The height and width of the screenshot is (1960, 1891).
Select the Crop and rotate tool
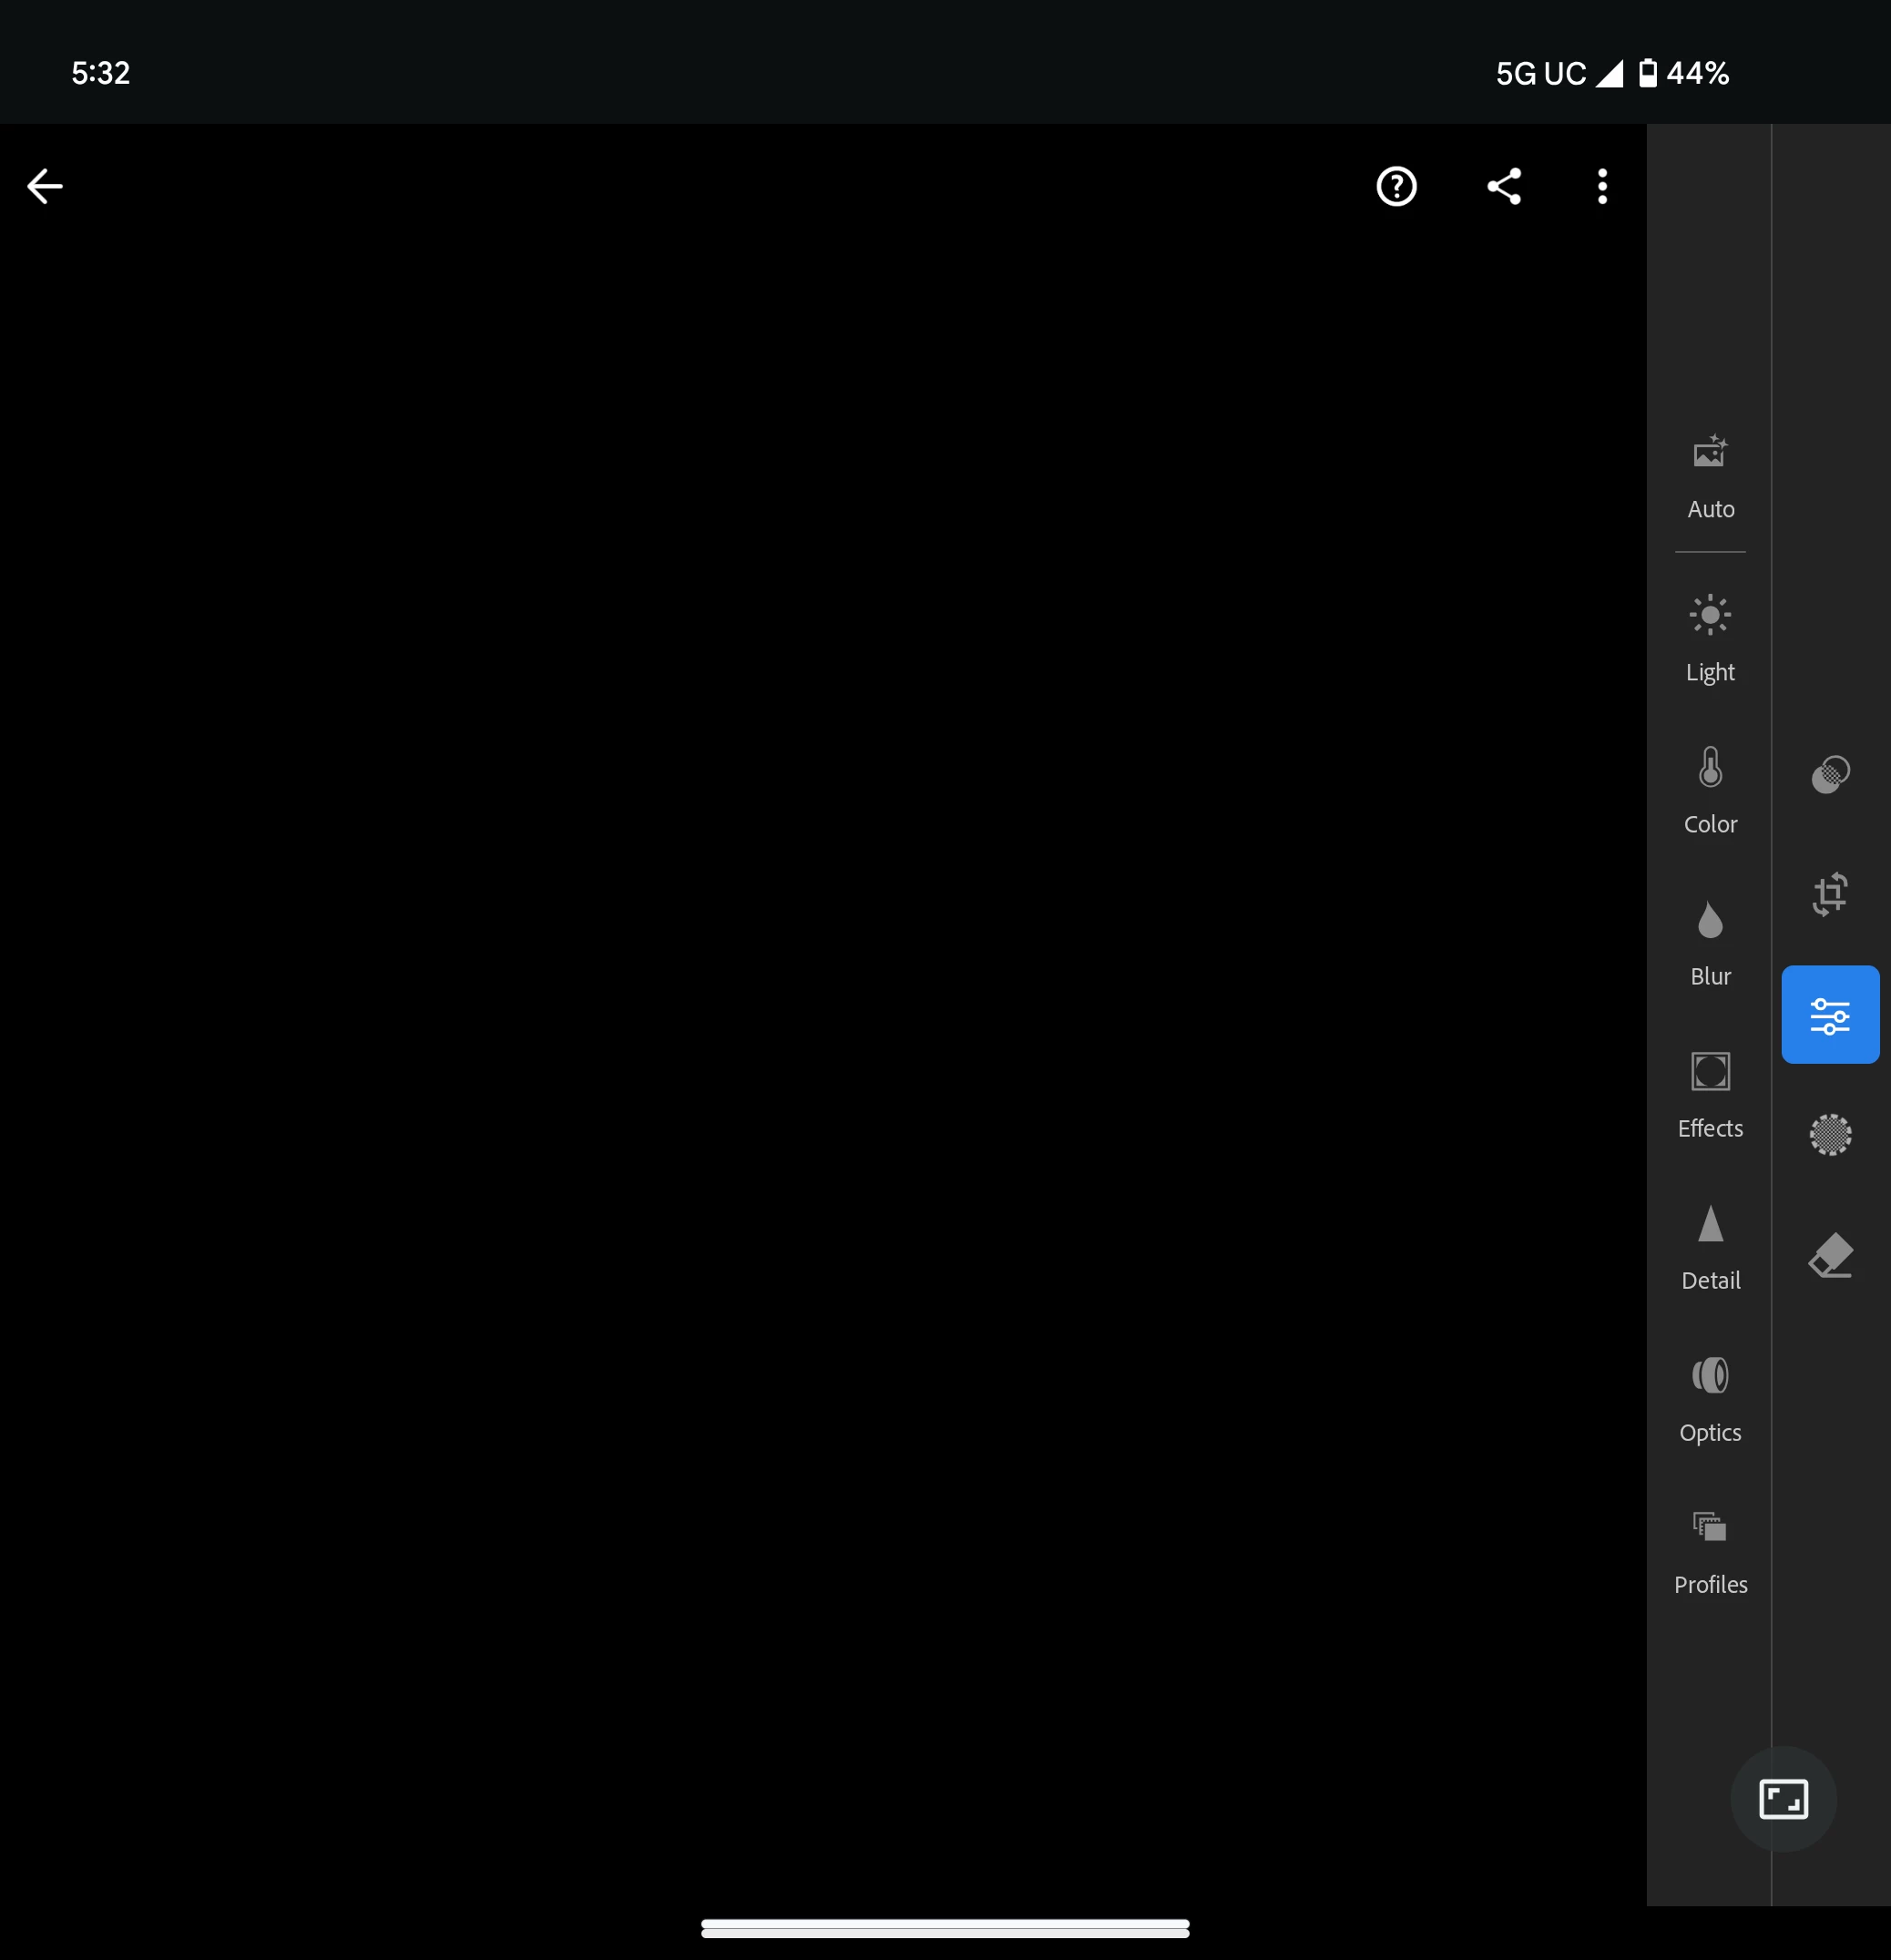click(1830, 894)
